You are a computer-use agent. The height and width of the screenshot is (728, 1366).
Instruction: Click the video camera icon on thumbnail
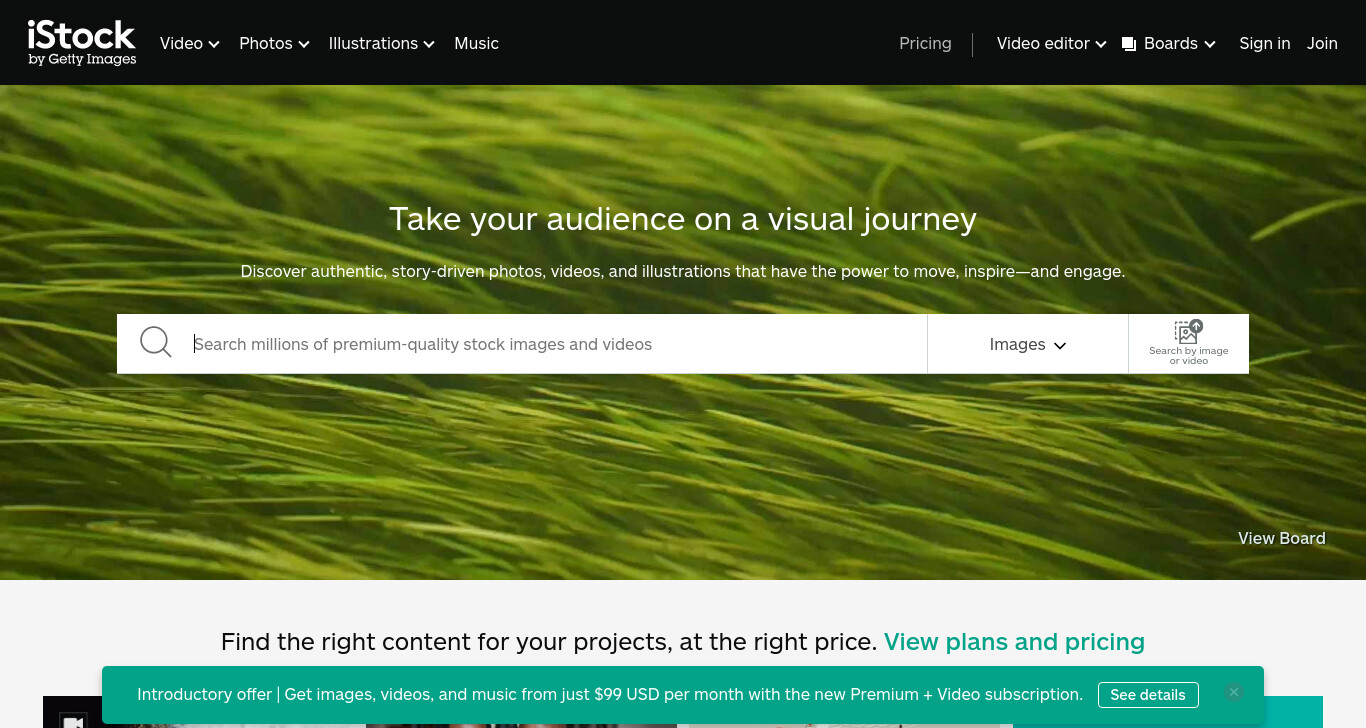[72, 720]
